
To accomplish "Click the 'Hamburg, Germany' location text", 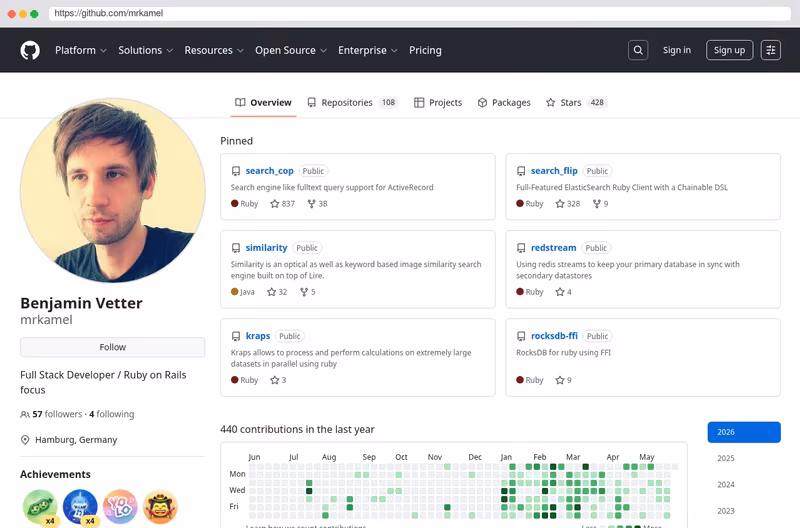I will [76, 440].
